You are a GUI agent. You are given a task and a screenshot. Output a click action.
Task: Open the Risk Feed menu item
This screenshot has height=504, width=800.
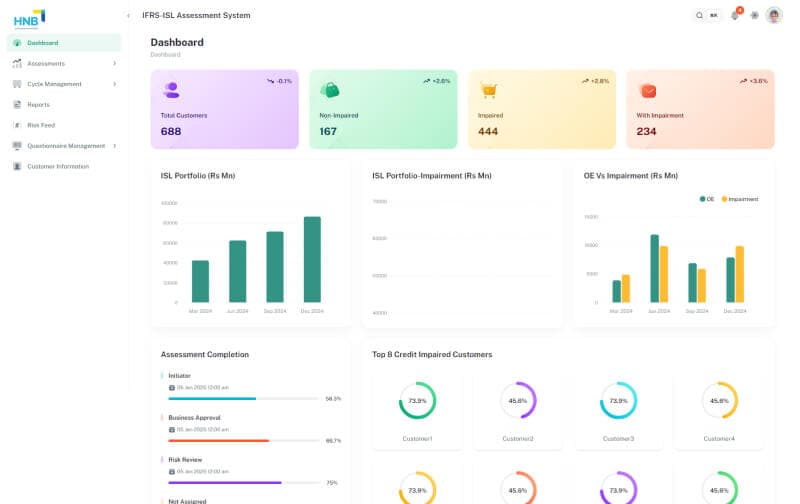click(64, 125)
